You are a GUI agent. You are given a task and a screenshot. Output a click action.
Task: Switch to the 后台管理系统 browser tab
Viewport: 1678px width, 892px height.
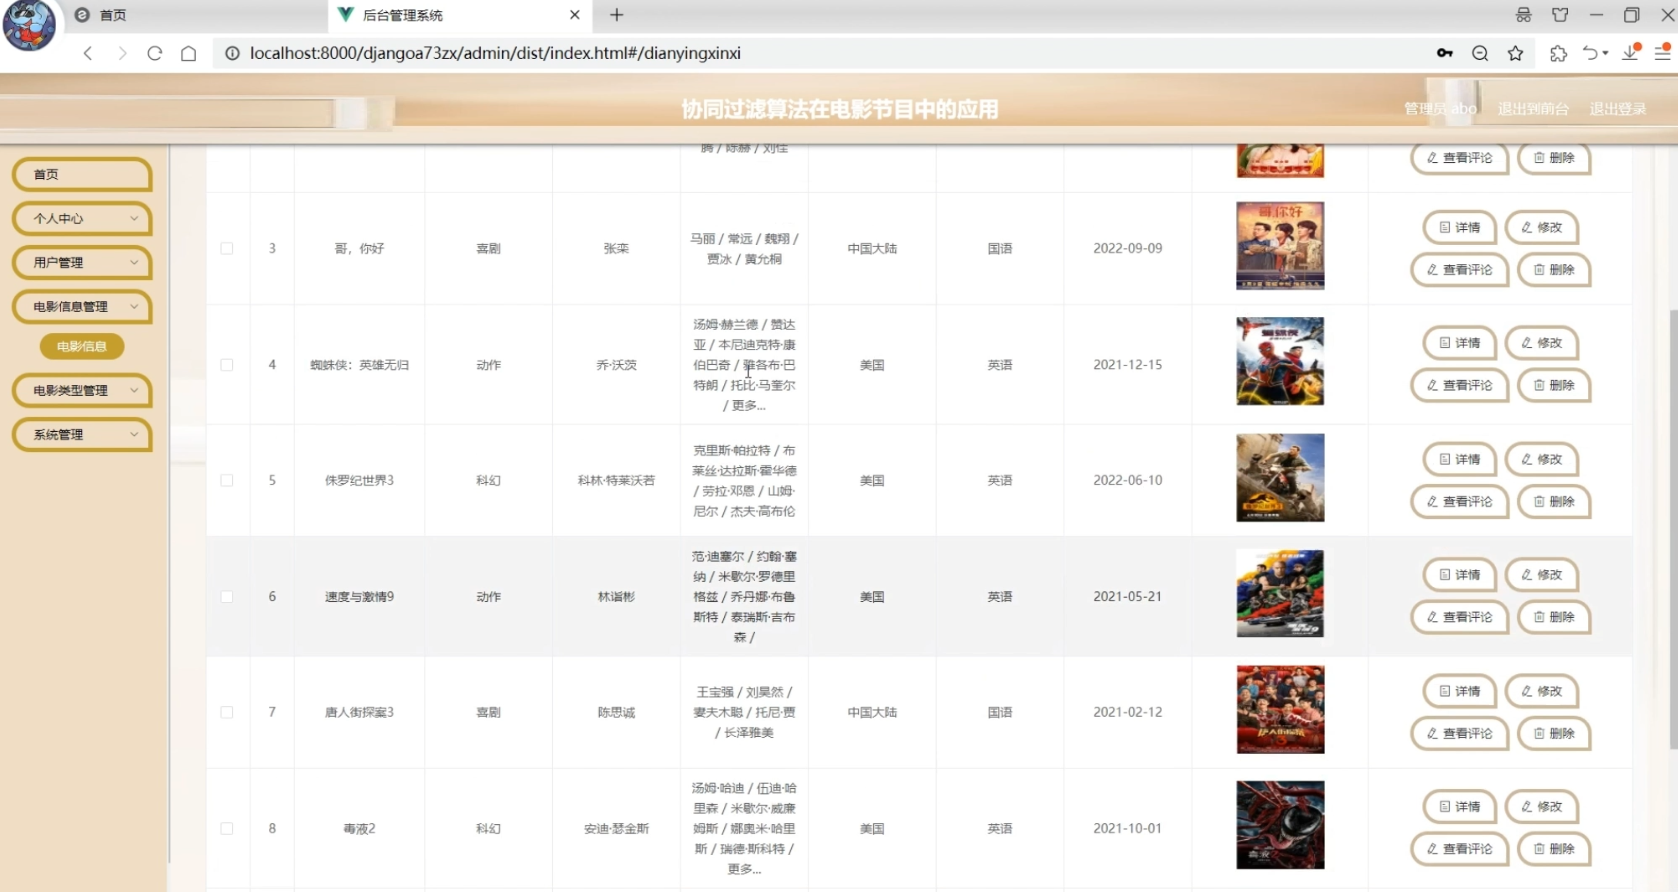tap(460, 15)
